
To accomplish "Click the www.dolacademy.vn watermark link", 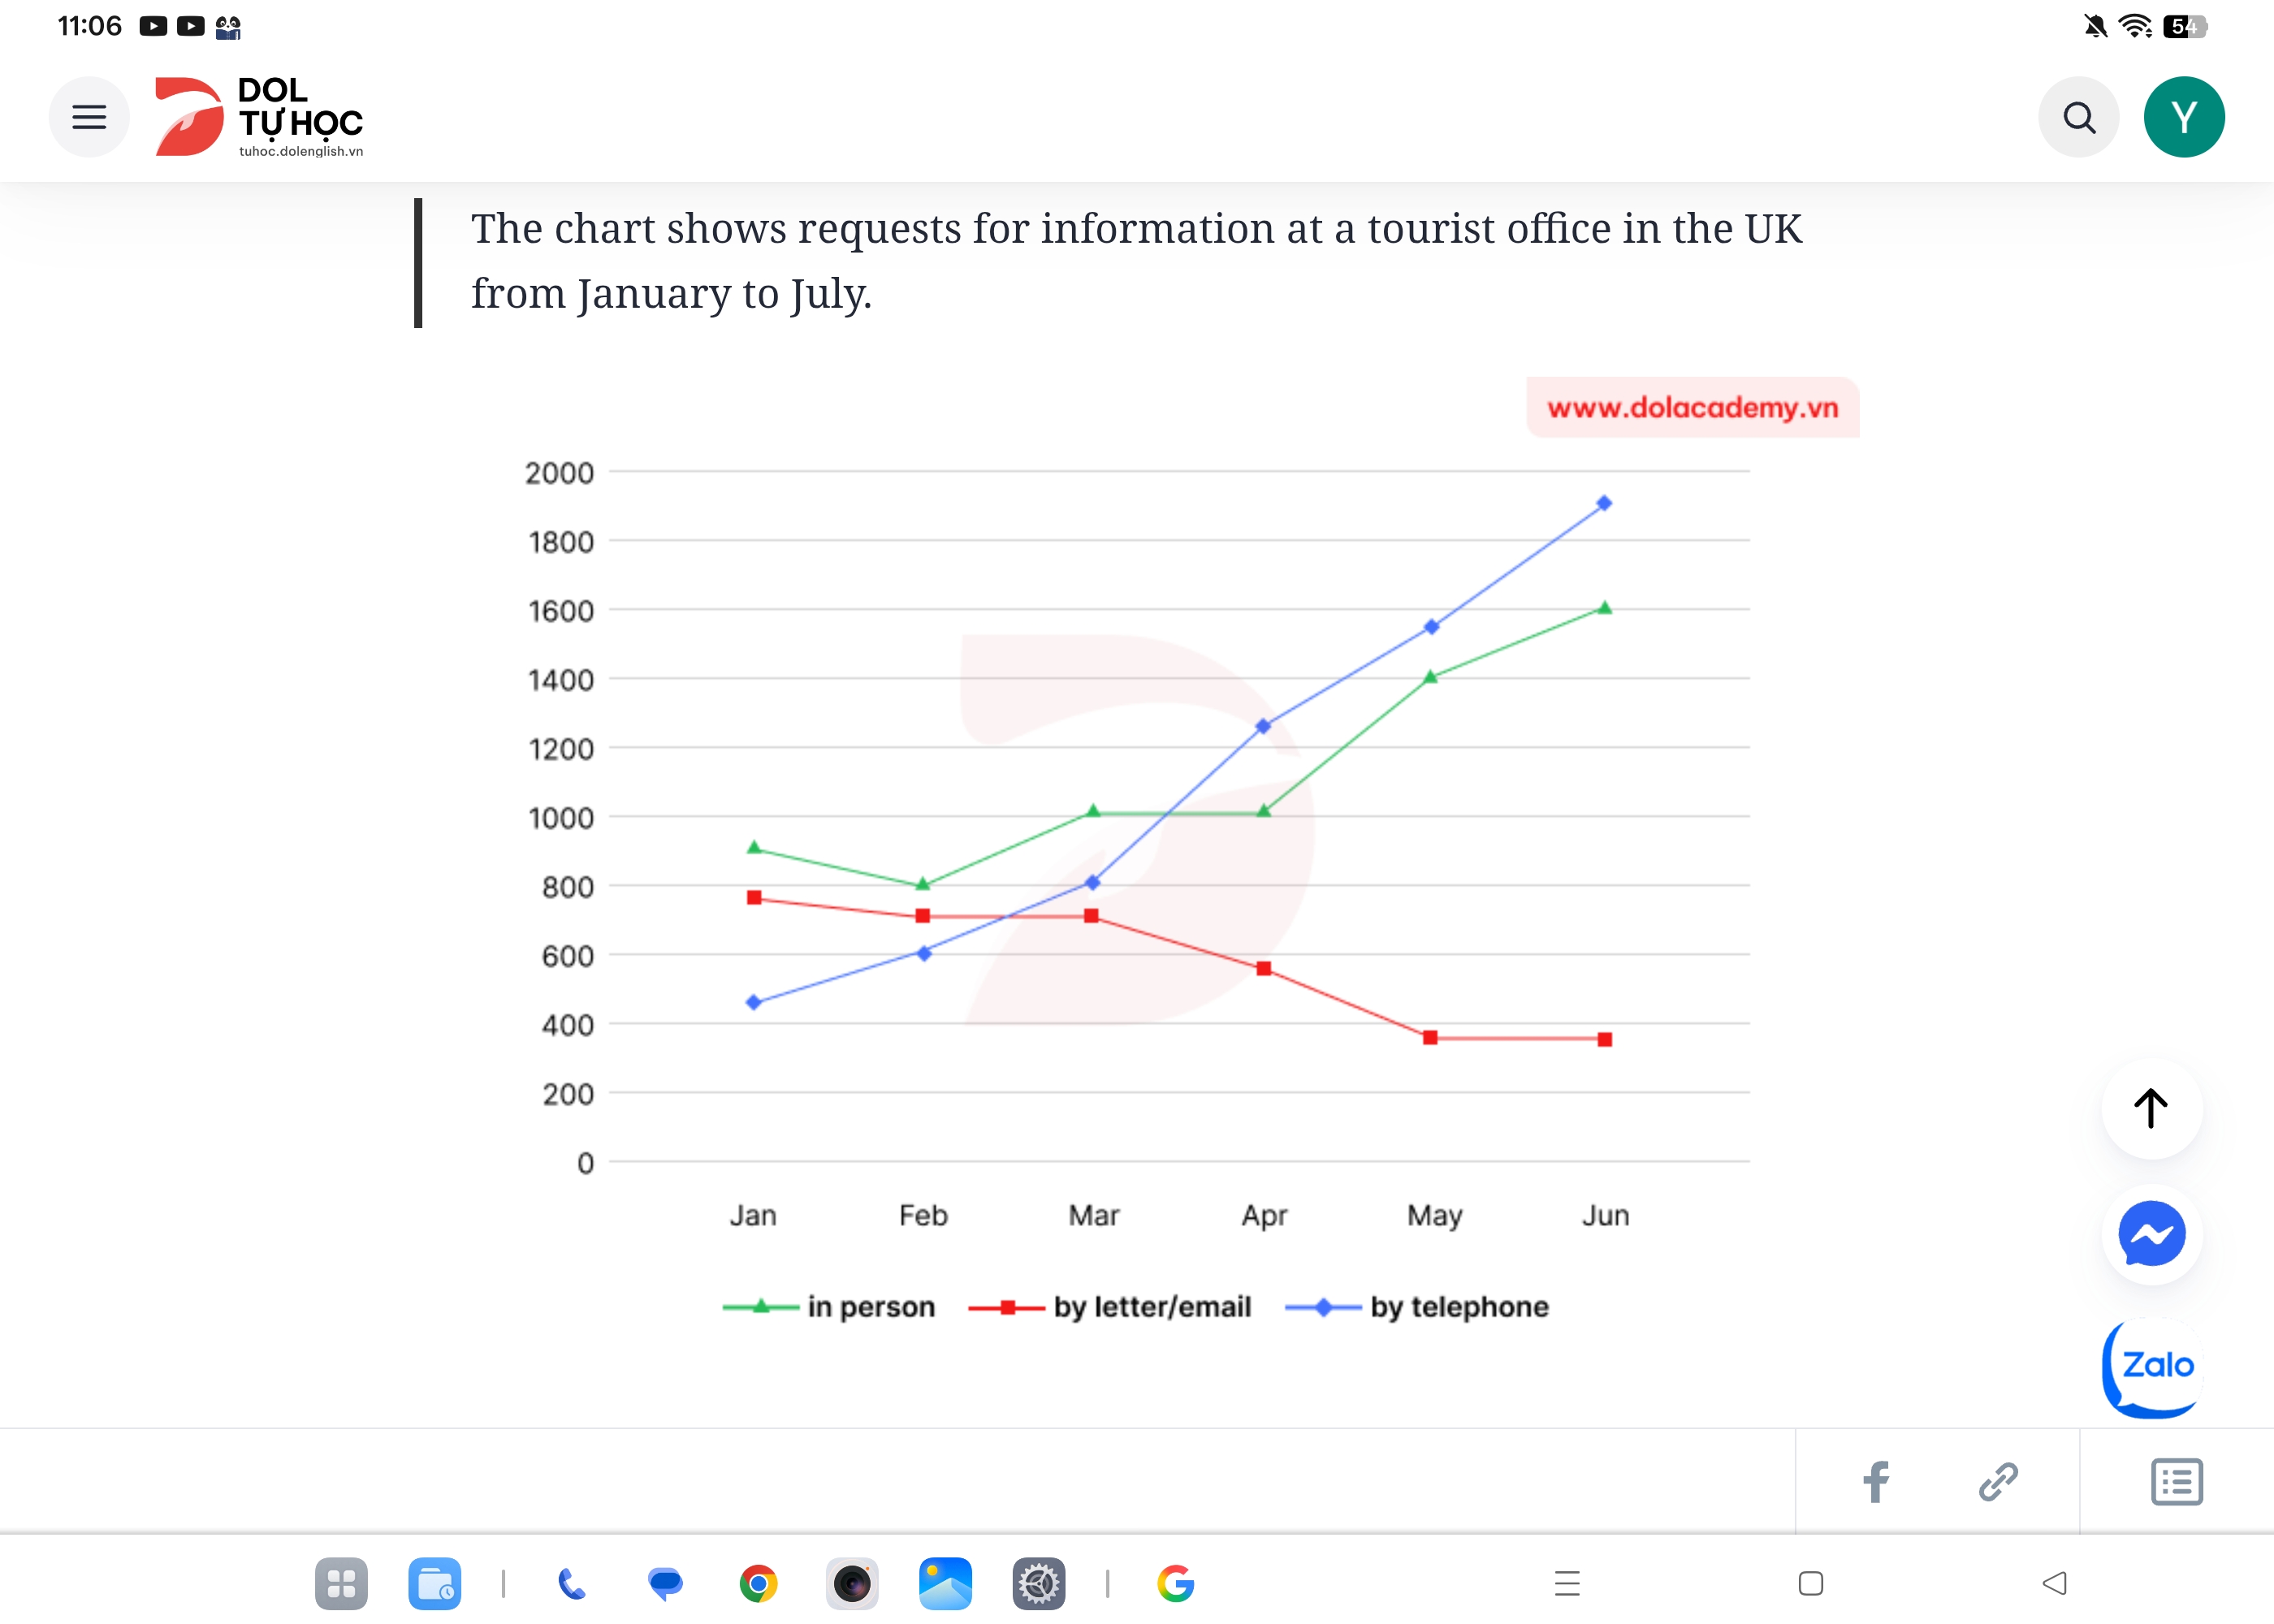I will point(1692,408).
